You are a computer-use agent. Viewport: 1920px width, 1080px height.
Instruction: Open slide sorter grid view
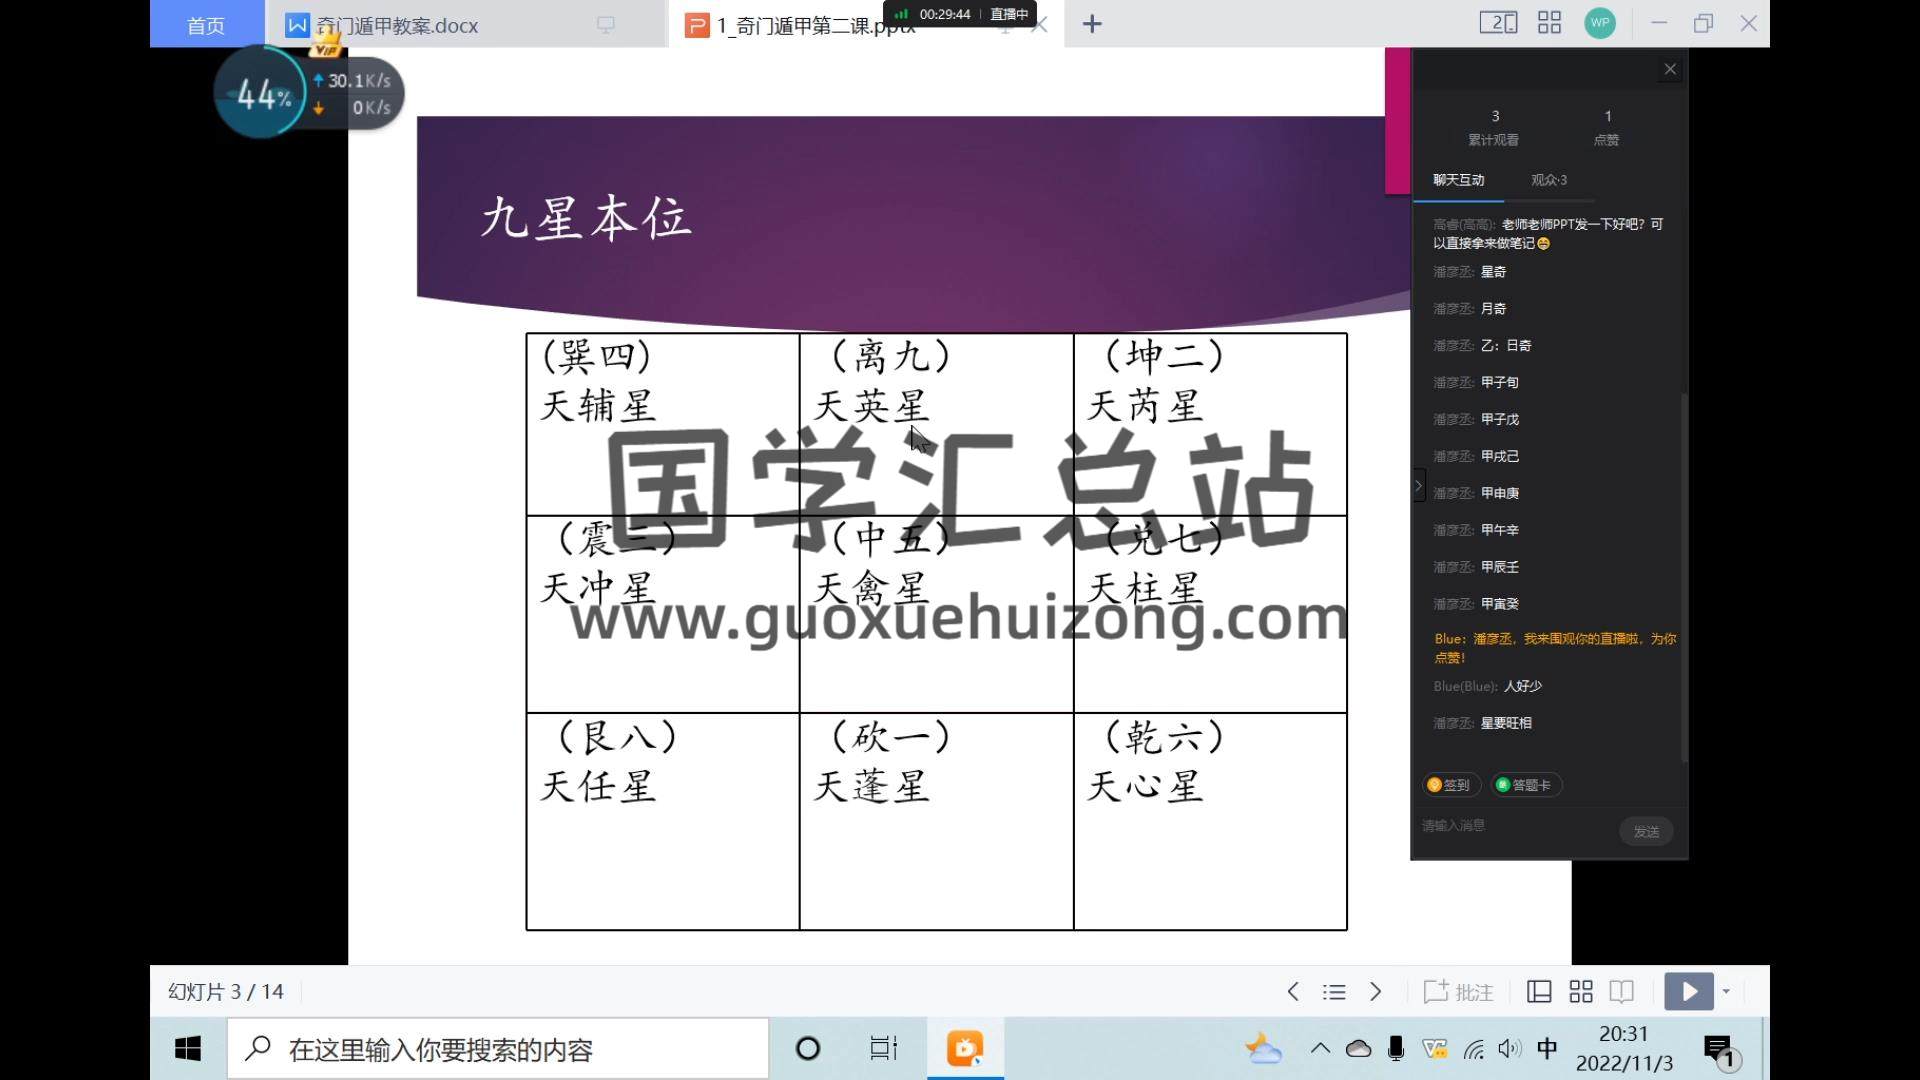[x=1581, y=991]
